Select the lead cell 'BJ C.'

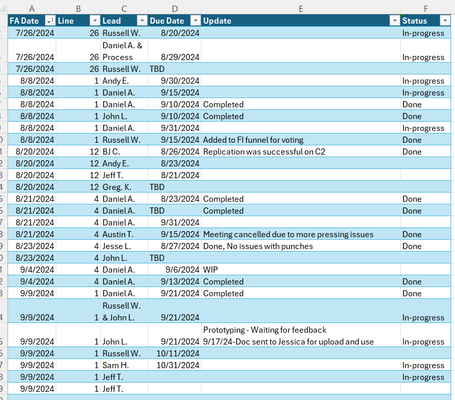click(x=124, y=152)
